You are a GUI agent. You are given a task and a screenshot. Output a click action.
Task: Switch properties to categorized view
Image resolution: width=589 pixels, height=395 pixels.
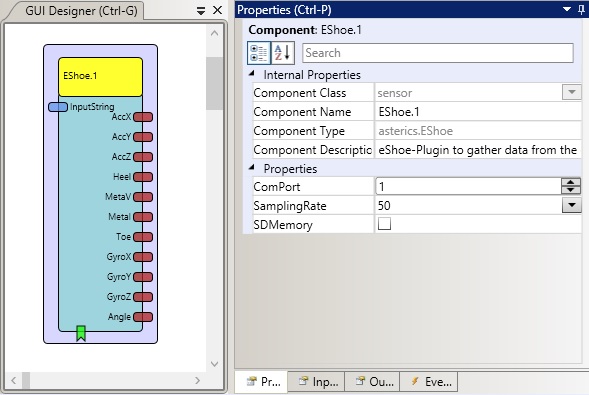tap(259, 53)
